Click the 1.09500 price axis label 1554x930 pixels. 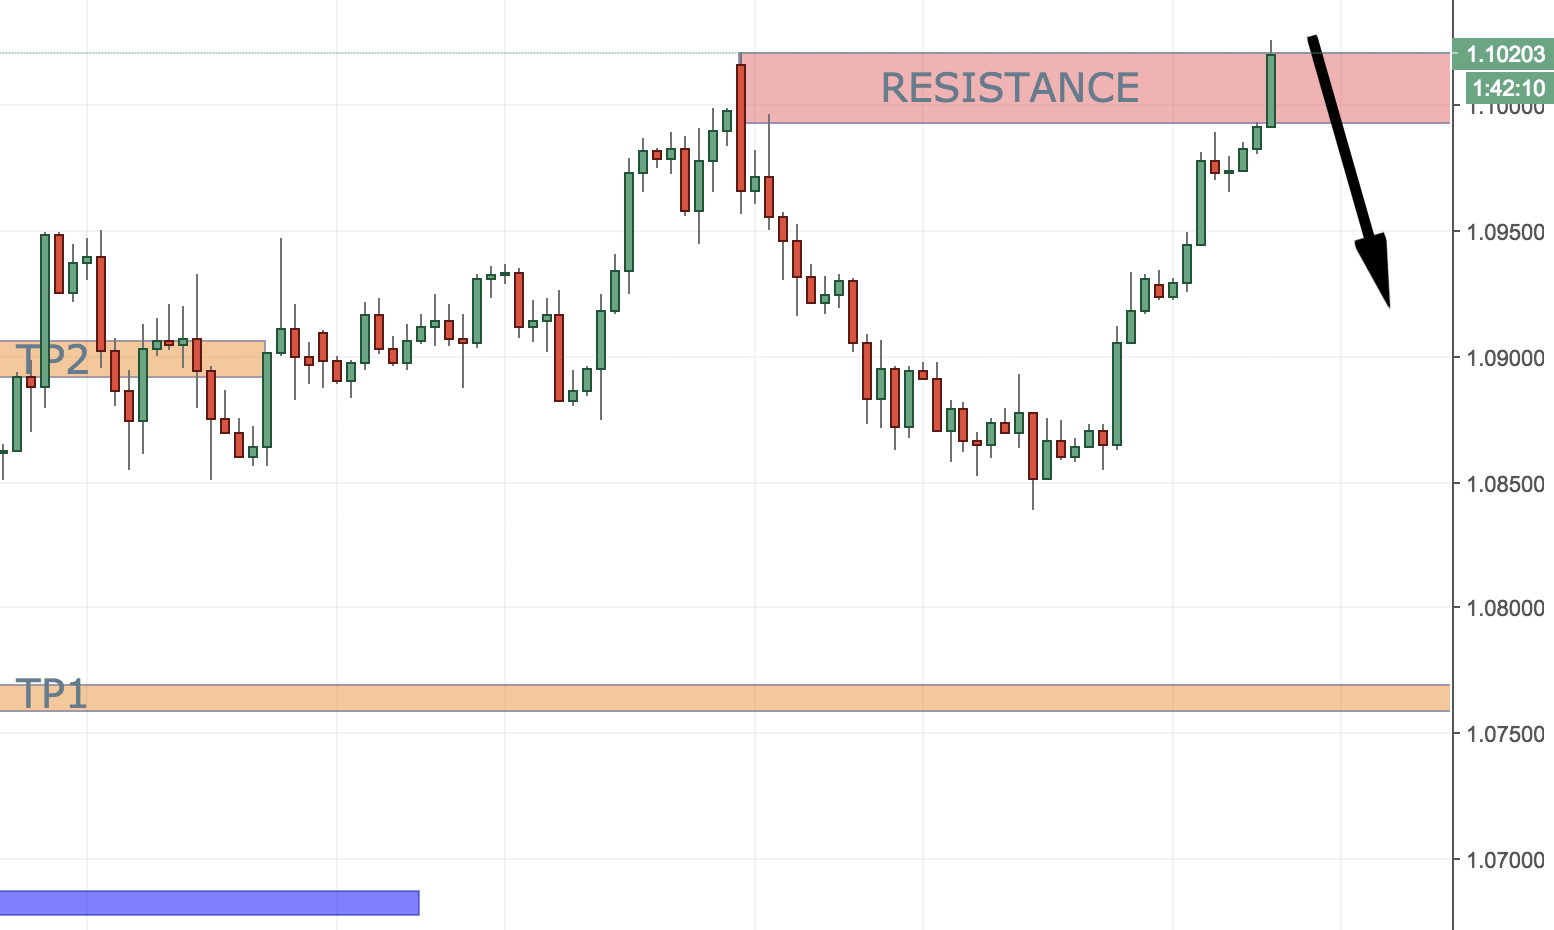pos(1505,232)
